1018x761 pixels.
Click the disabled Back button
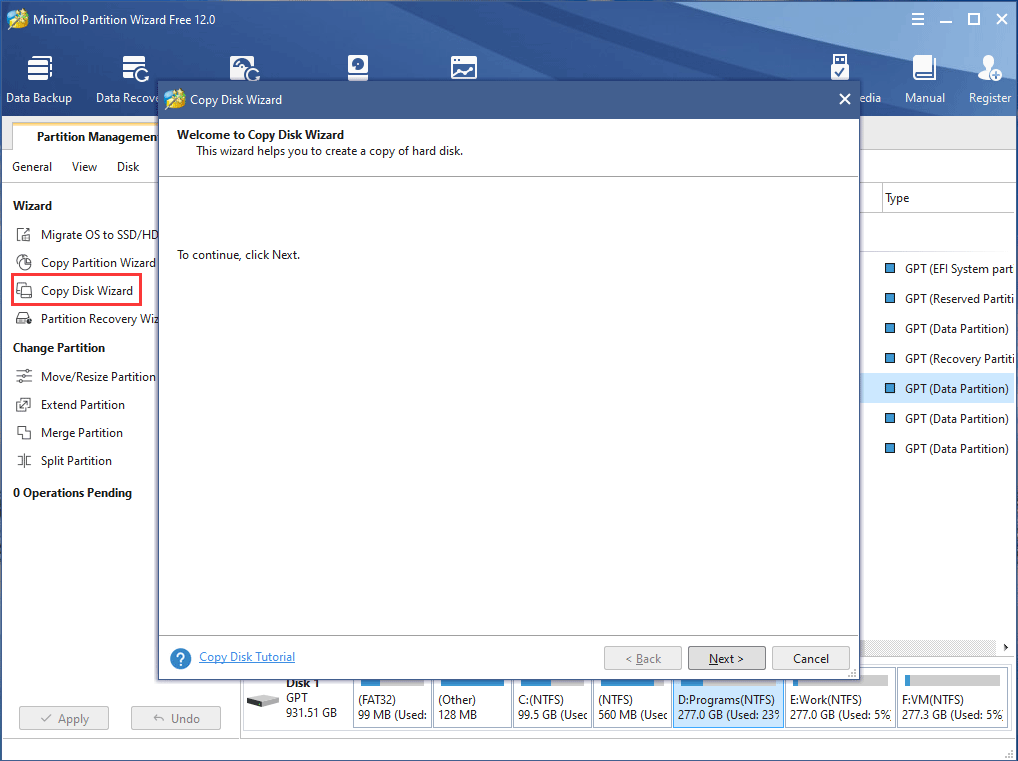[x=643, y=658]
